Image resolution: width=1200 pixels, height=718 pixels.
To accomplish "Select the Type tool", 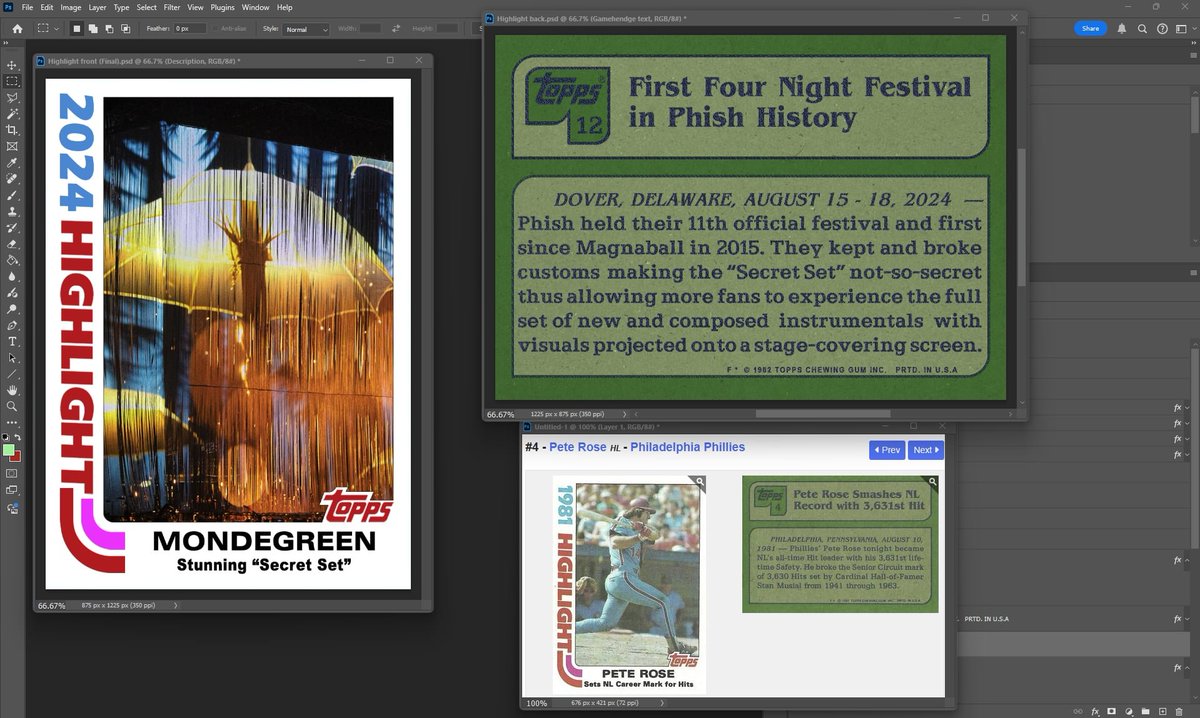I will point(12,341).
